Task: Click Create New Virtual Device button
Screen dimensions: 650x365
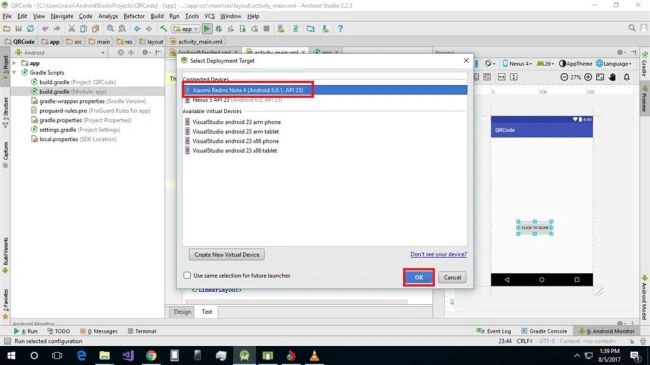Action: (227, 255)
